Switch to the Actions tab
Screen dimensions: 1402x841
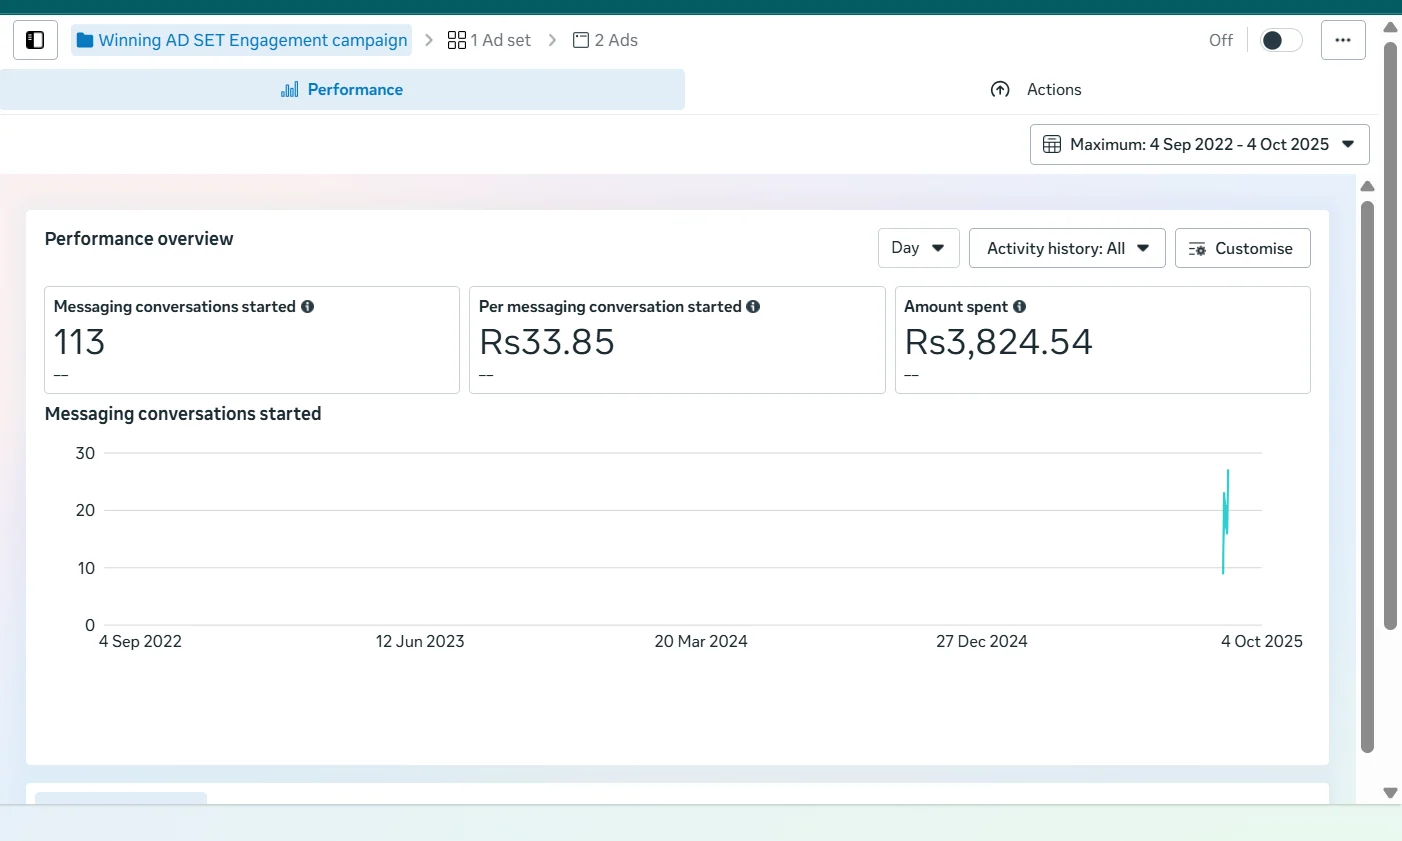(x=1035, y=90)
